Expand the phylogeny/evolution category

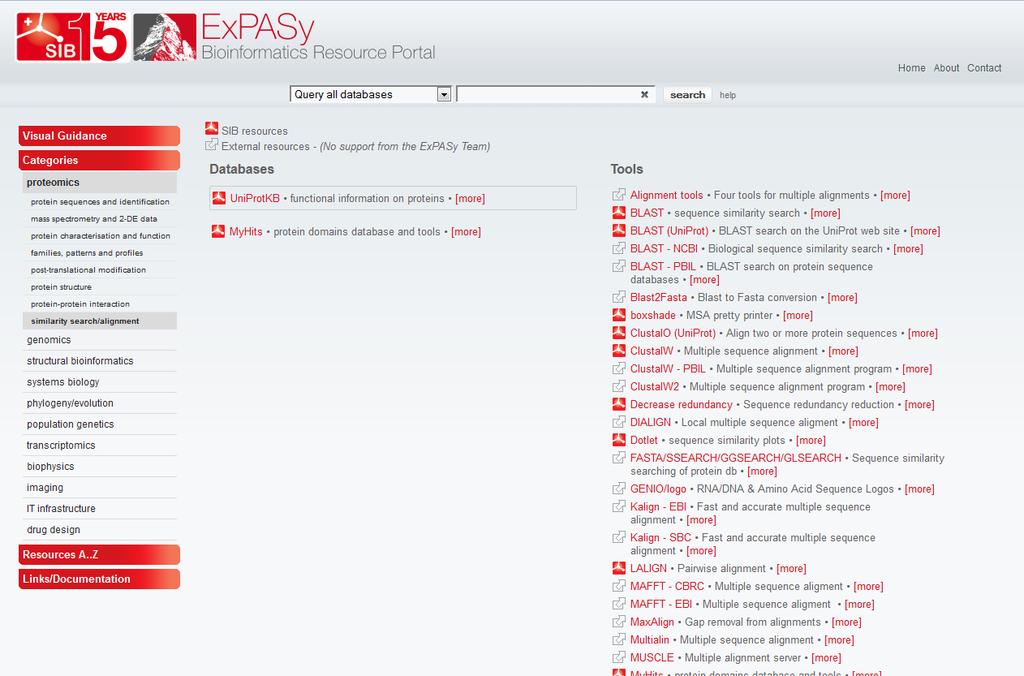100,403
